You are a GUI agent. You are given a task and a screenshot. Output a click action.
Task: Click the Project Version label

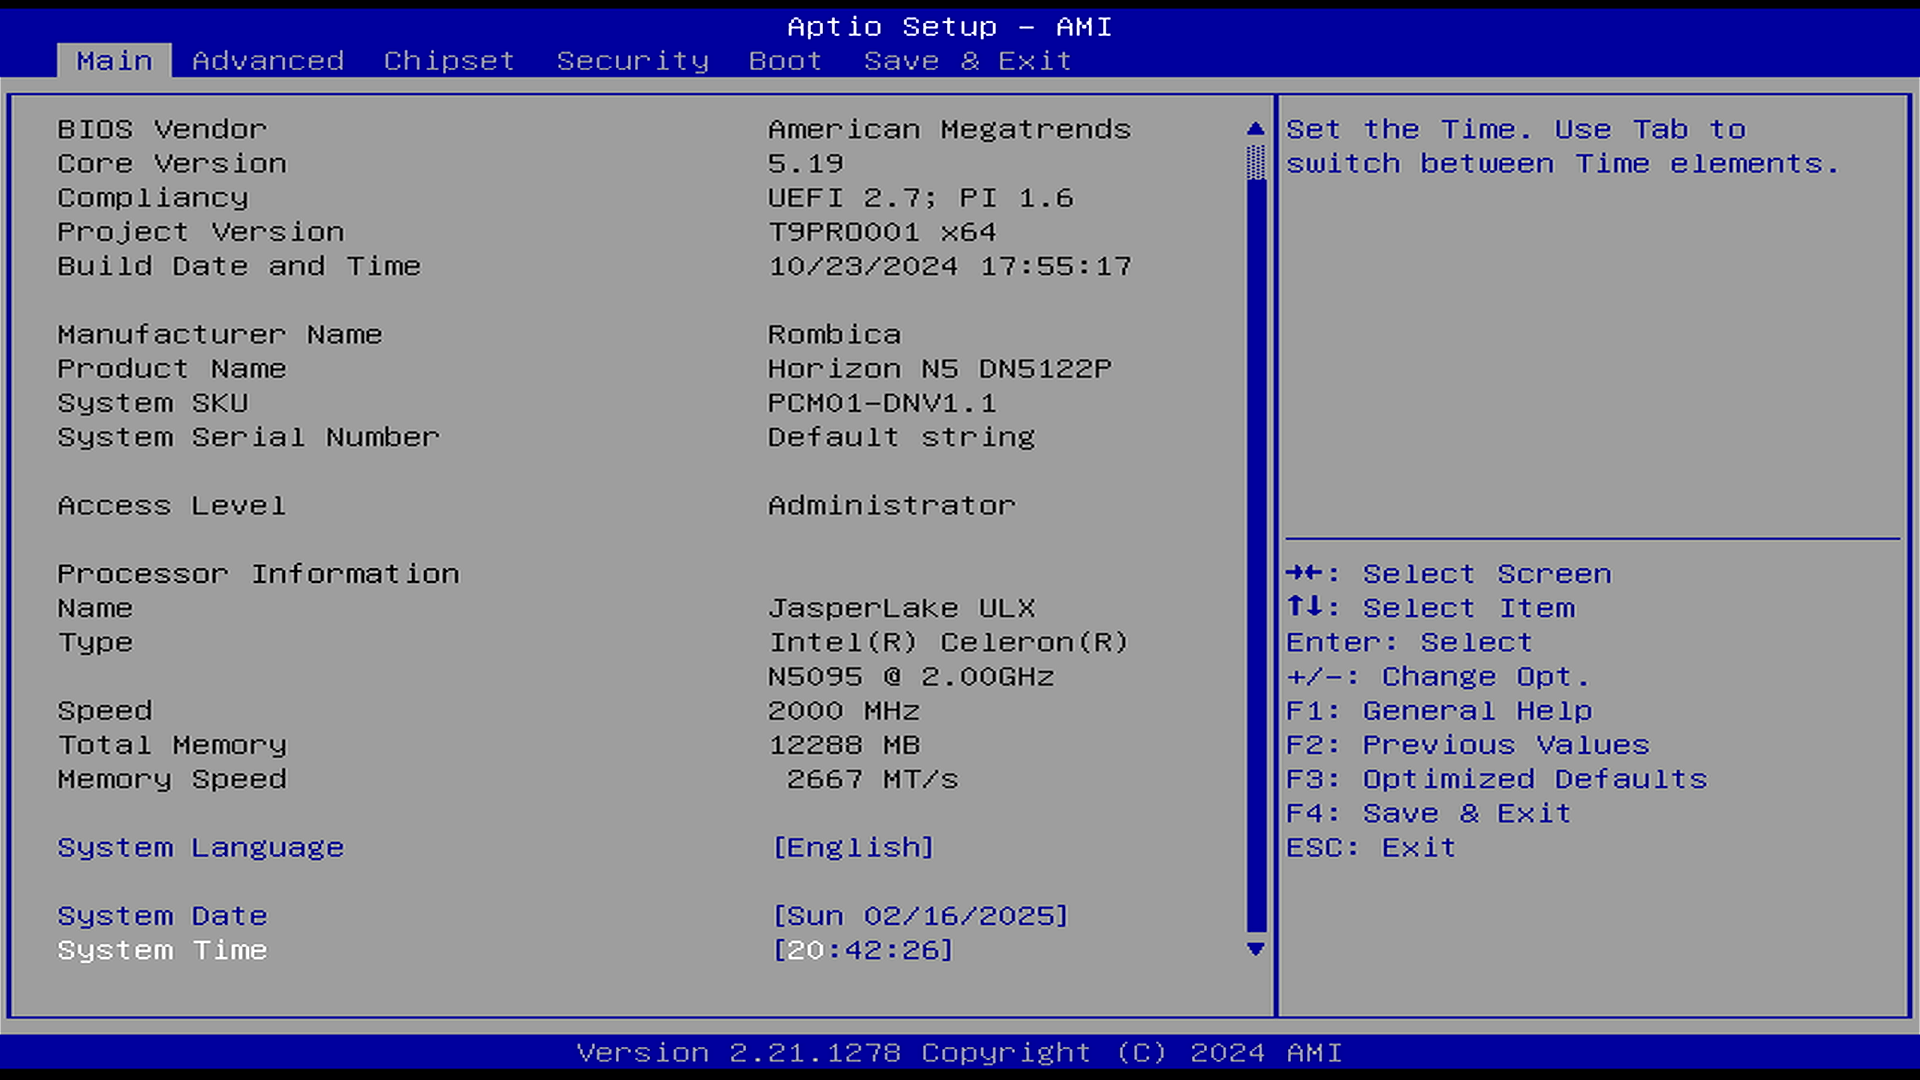point(201,232)
